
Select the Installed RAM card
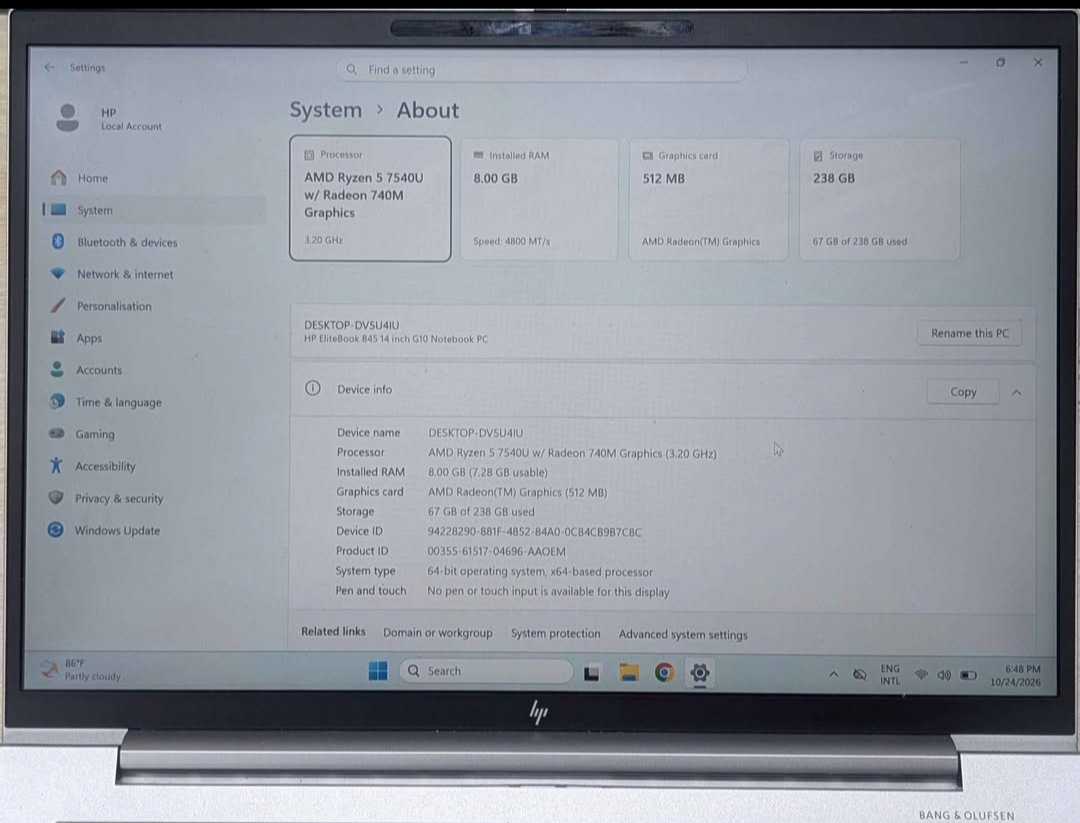(539, 199)
